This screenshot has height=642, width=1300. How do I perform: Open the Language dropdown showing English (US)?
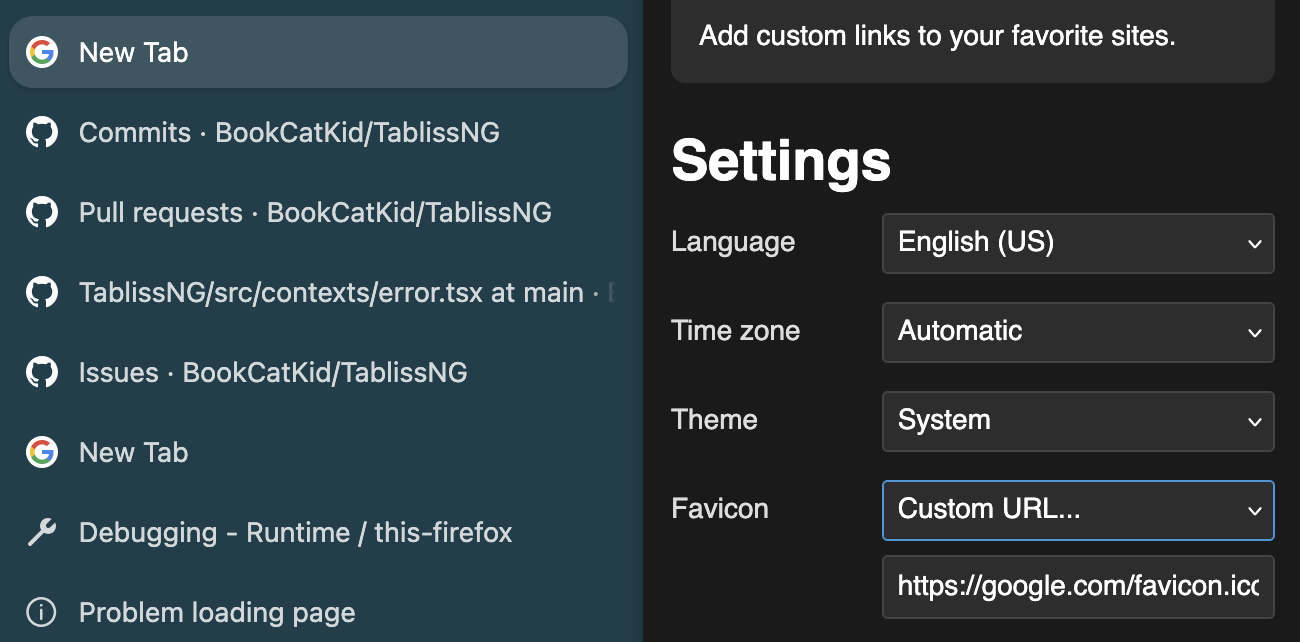coord(1077,243)
